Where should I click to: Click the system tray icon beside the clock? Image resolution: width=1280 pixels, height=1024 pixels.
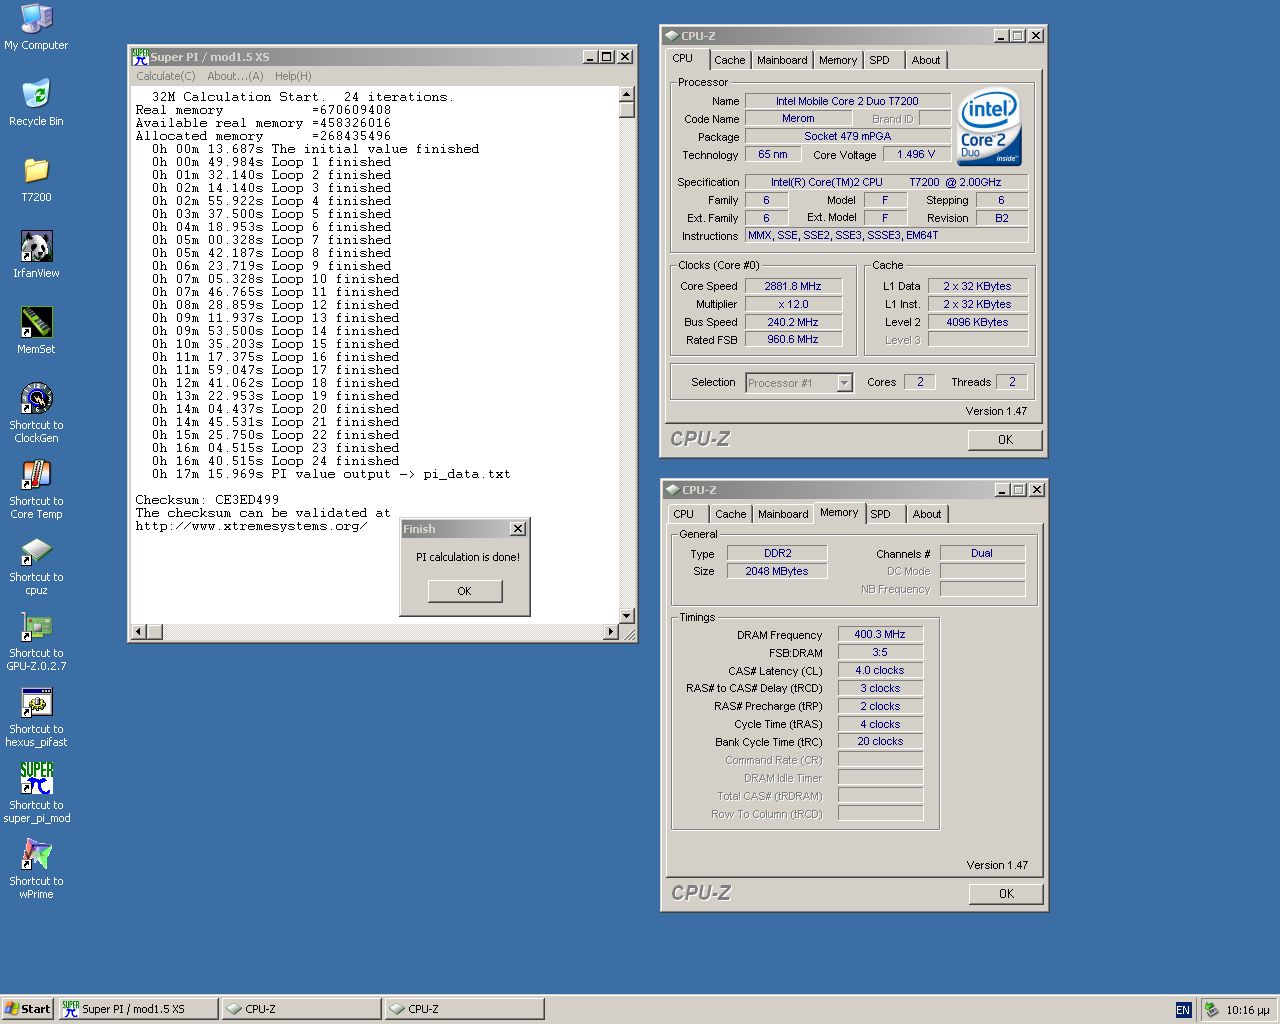1212,1010
